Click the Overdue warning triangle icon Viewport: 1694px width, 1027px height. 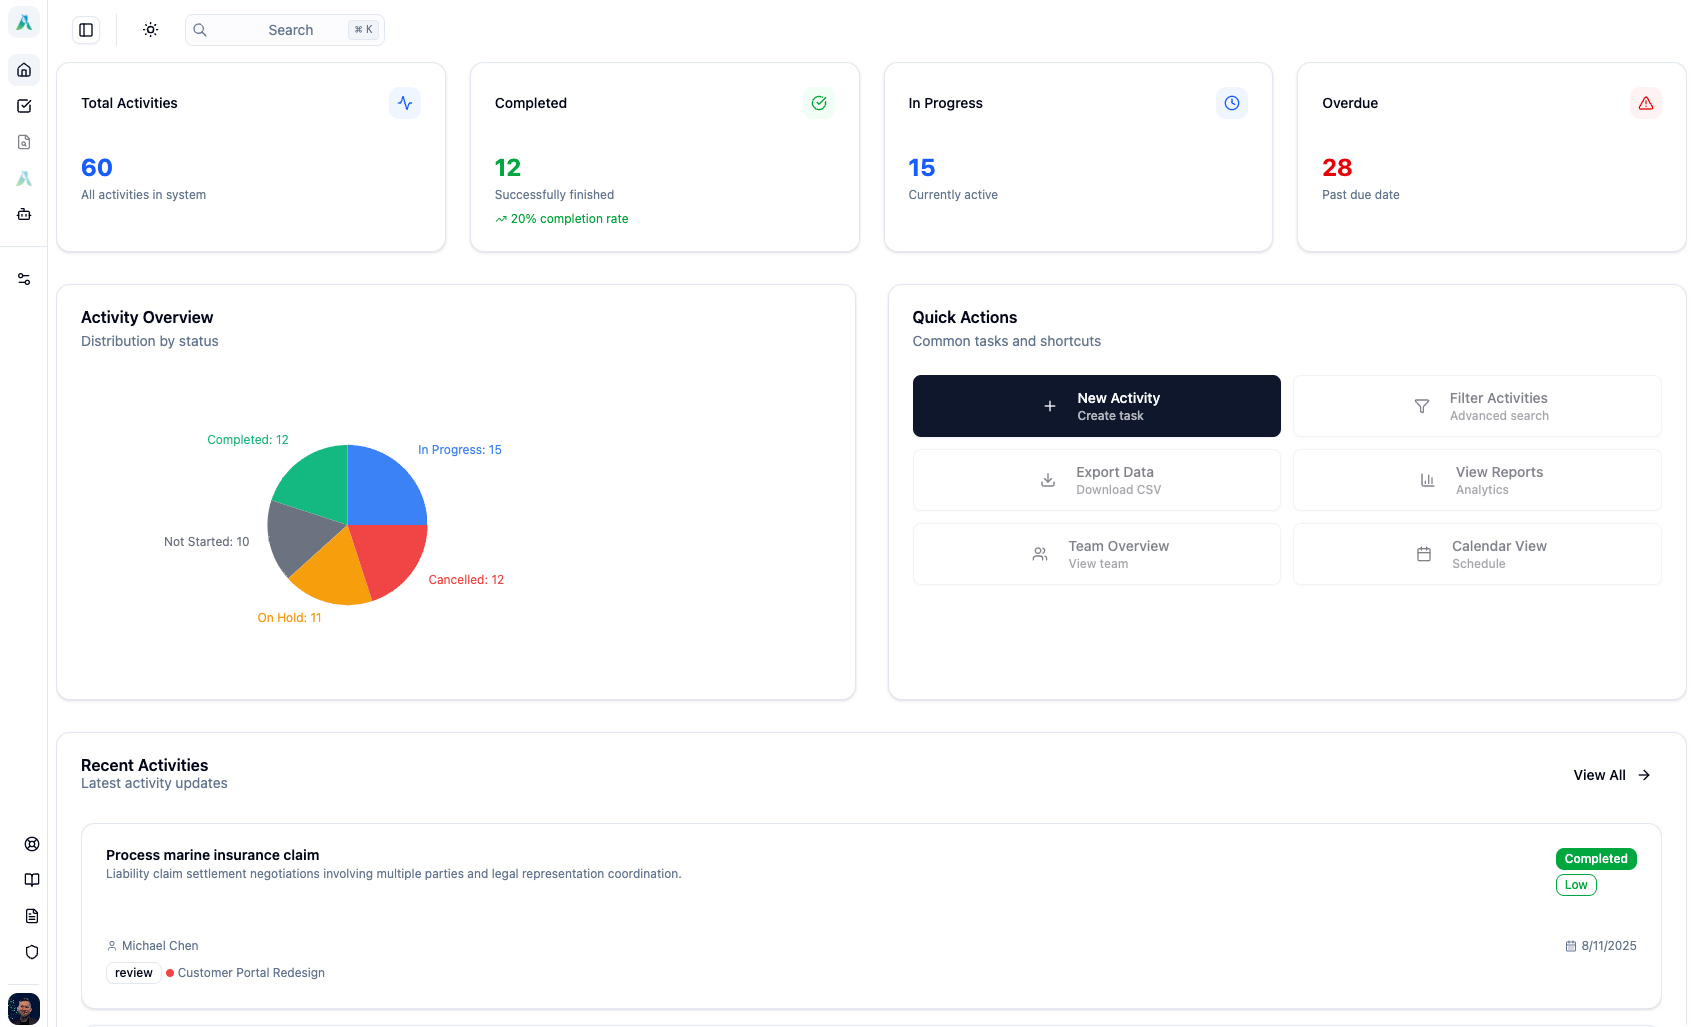(x=1645, y=103)
